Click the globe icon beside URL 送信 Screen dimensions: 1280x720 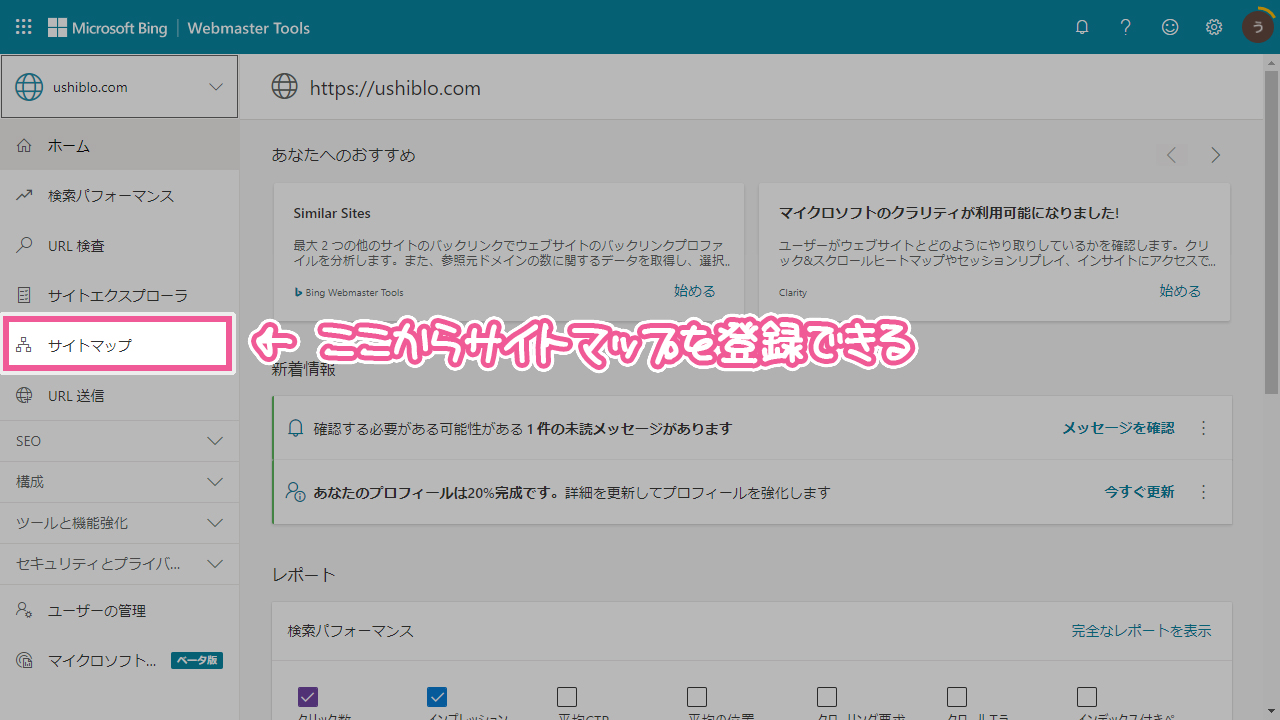(x=25, y=396)
